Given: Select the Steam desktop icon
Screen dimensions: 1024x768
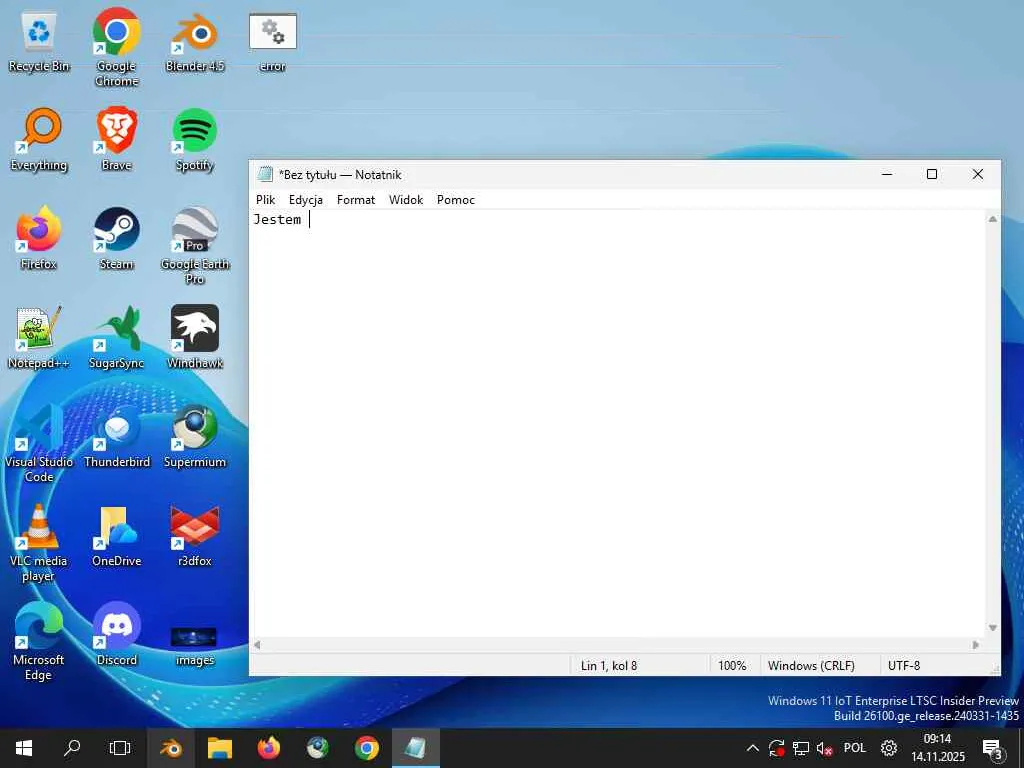Looking at the screenshot, I should (x=116, y=239).
